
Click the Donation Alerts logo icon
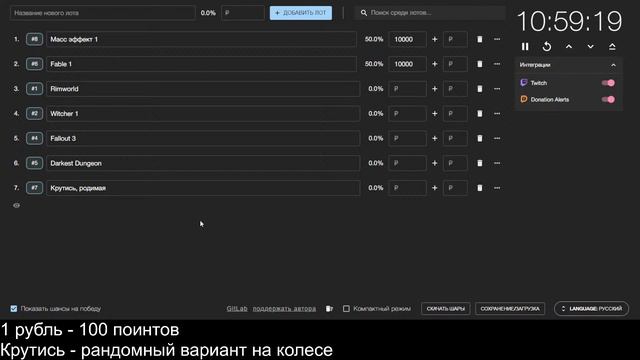(524, 100)
